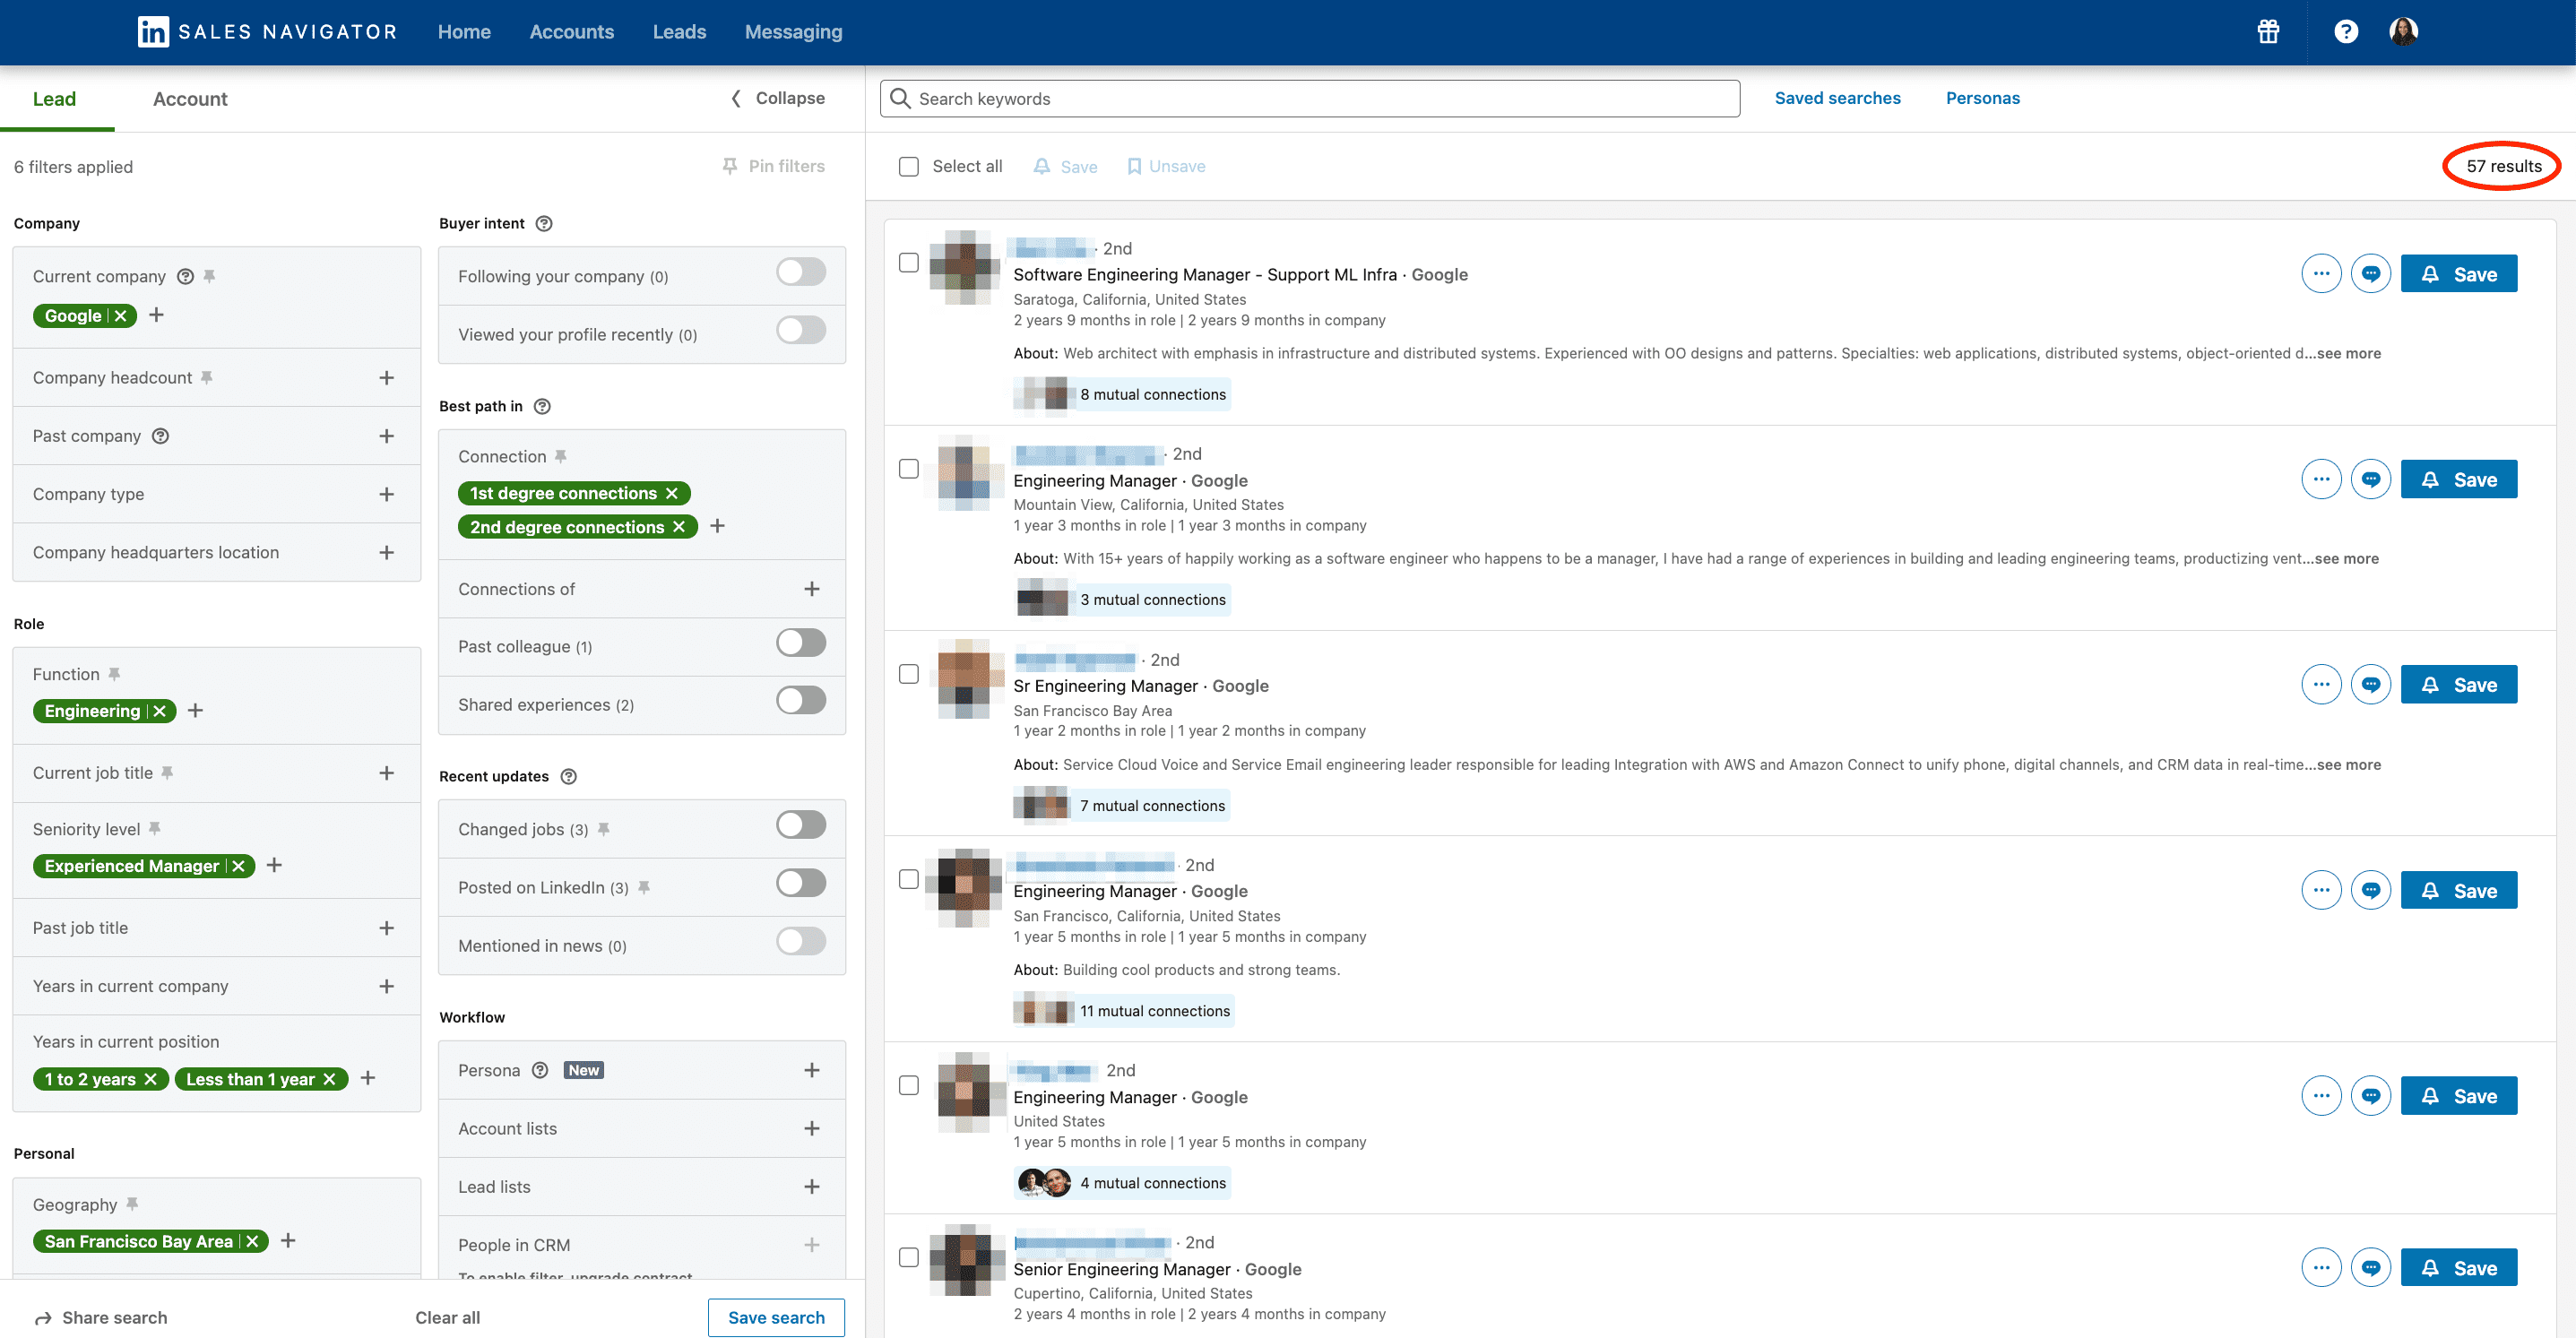Image resolution: width=2576 pixels, height=1338 pixels.
Task: Expand the Company headcount filter
Action: (x=386, y=377)
